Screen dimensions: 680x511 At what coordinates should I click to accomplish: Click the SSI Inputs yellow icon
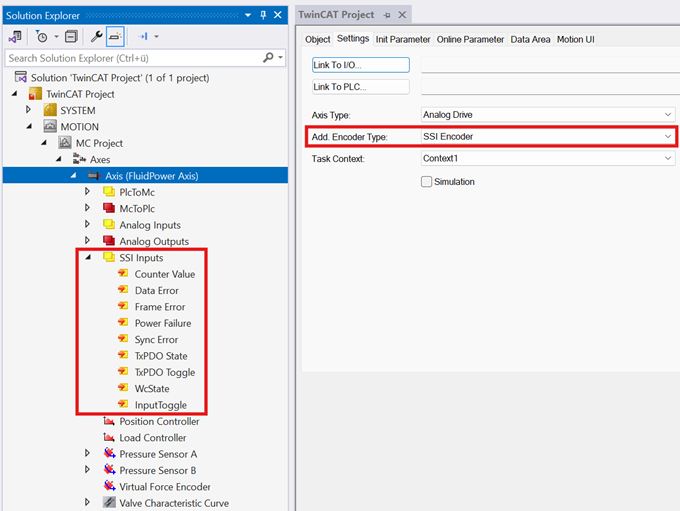(109, 257)
